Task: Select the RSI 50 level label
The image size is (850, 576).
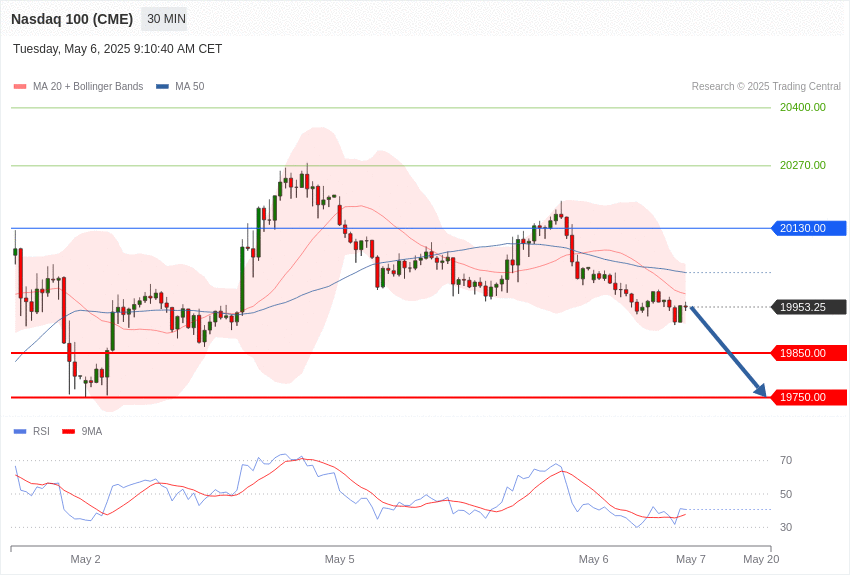Action: point(786,494)
